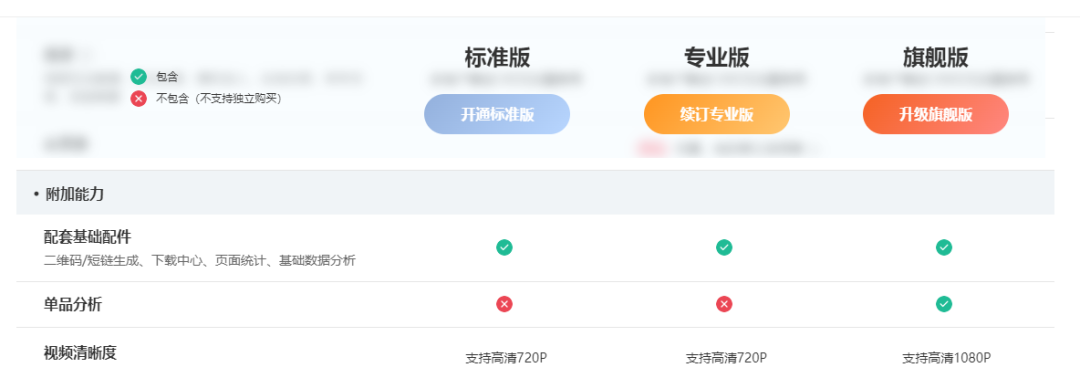Click red cross for 单品分析 professional edition
Viewport: 1080px width, 378px height.
click(724, 304)
